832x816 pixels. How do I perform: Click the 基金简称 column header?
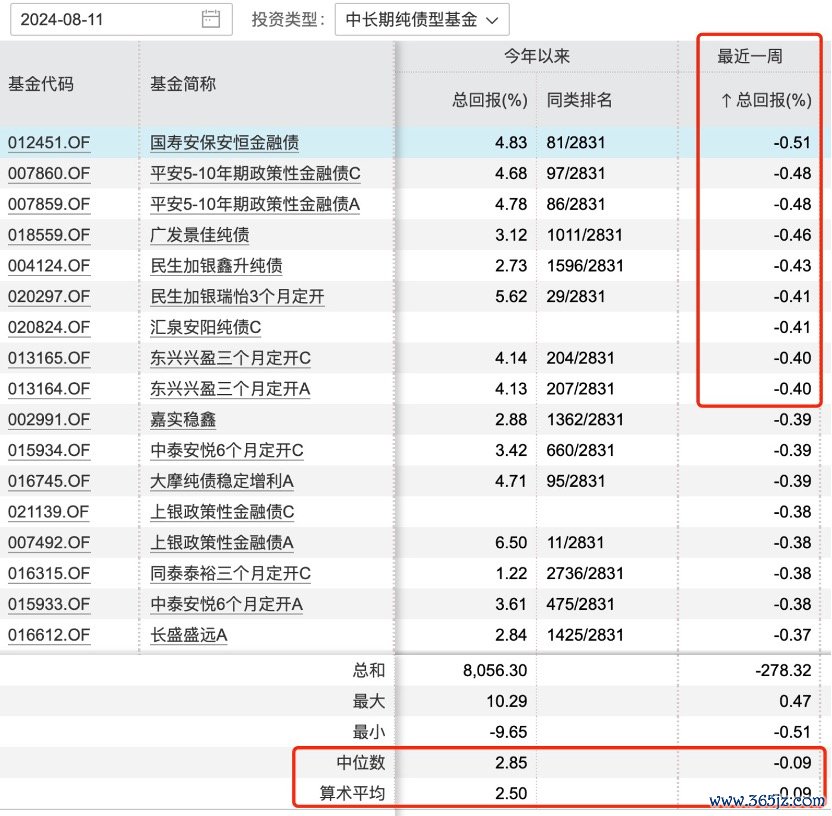(183, 84)
